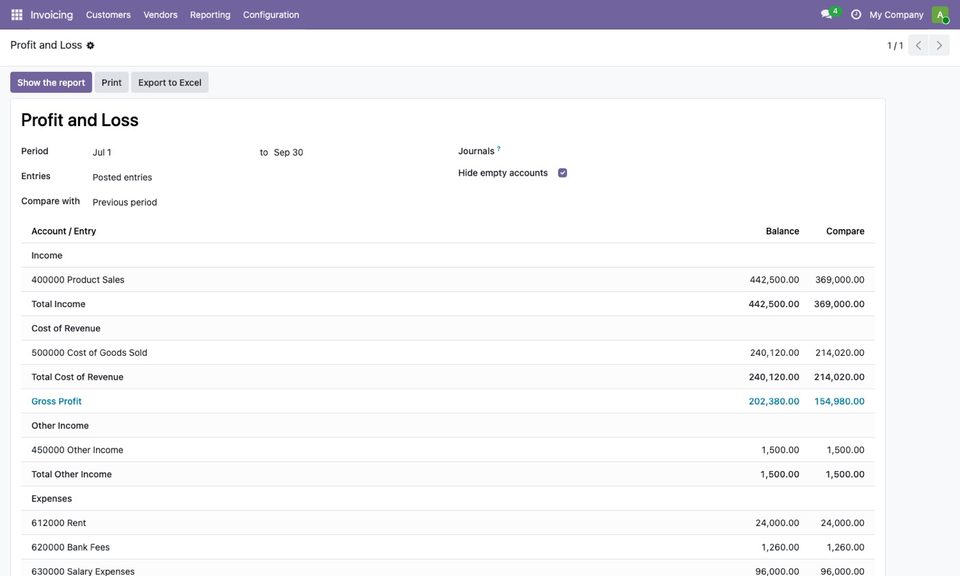Open the apps grid menu
The image size is (960, 576).
click(17, 15)
